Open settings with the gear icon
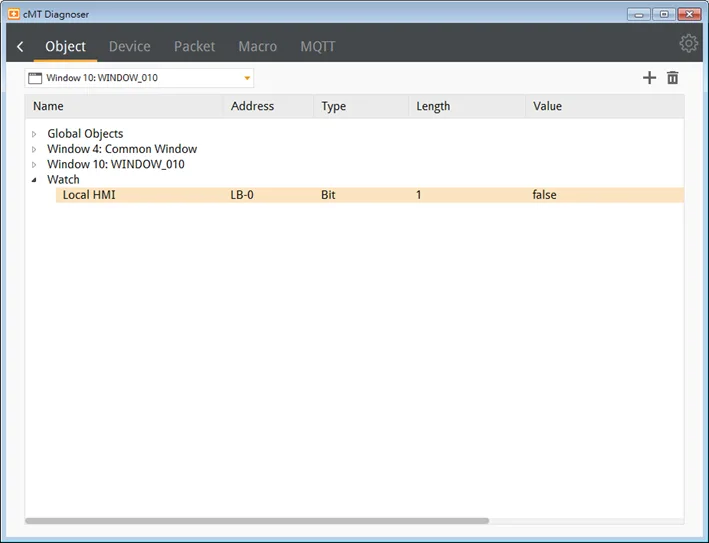 click(688, 43)
